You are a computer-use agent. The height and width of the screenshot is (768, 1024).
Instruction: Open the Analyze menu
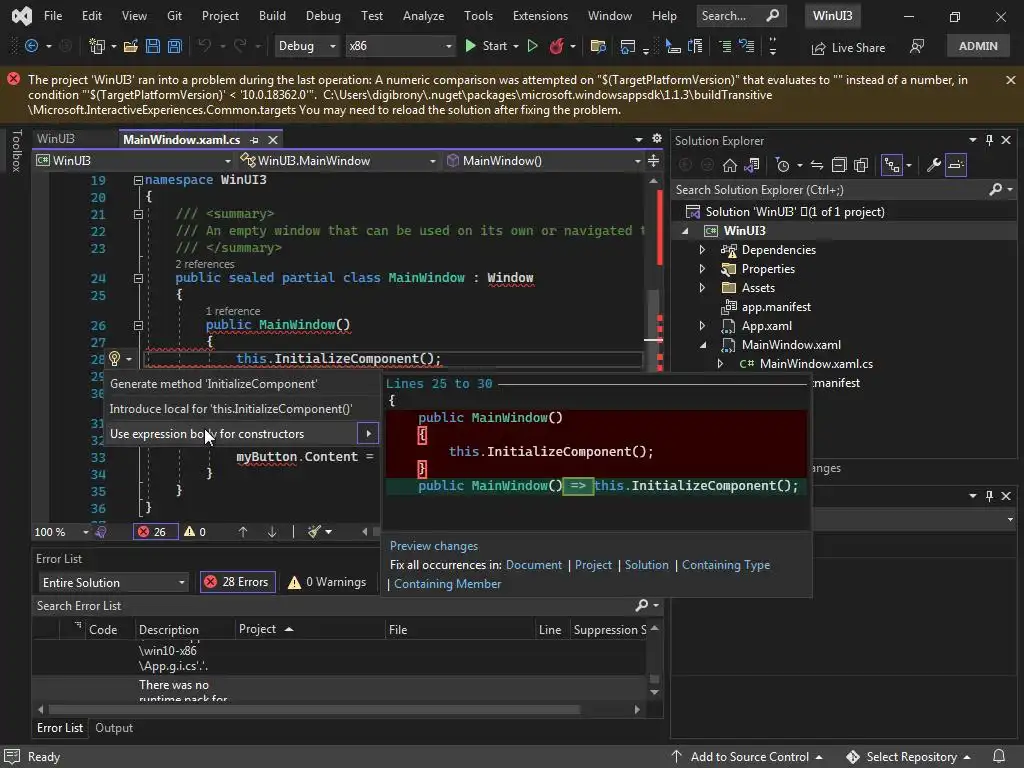423,16
